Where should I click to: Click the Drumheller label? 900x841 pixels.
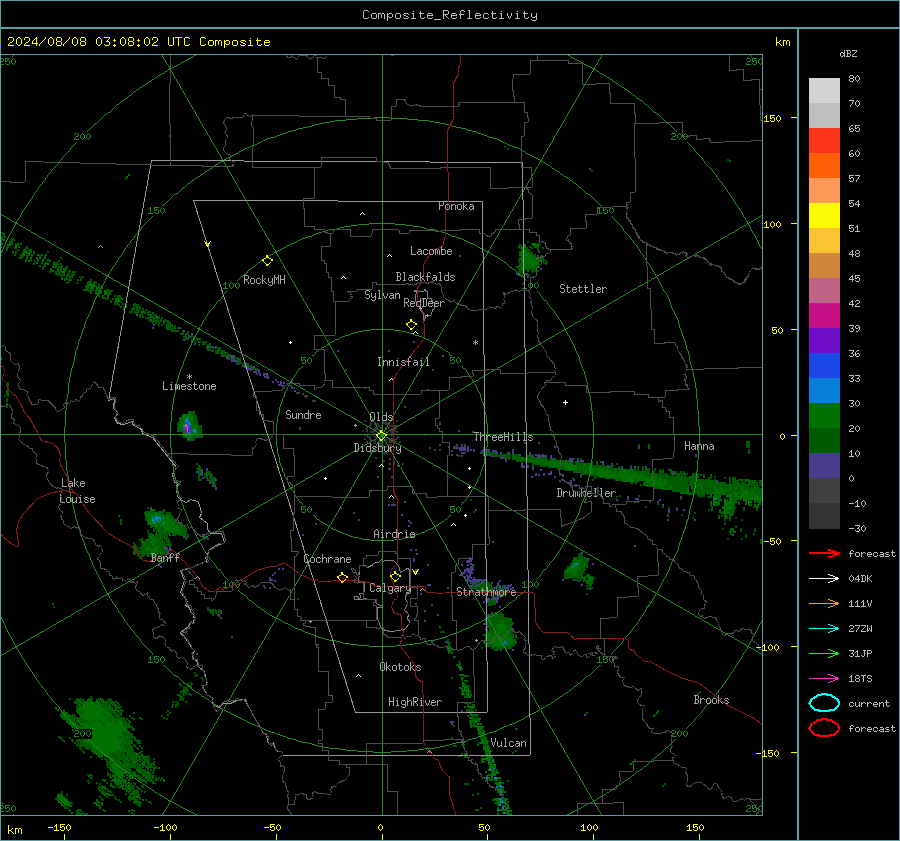(586, 493)
